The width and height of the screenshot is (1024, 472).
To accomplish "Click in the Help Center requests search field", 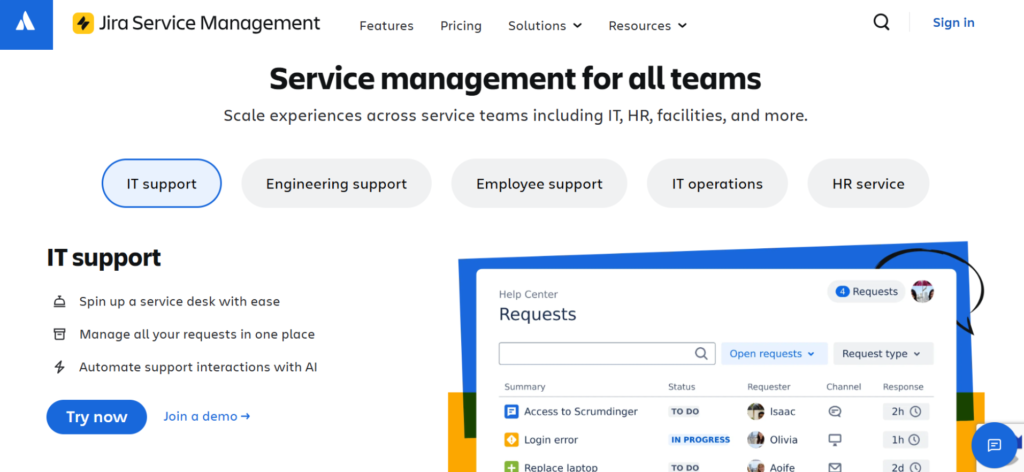I will [607, 353].
